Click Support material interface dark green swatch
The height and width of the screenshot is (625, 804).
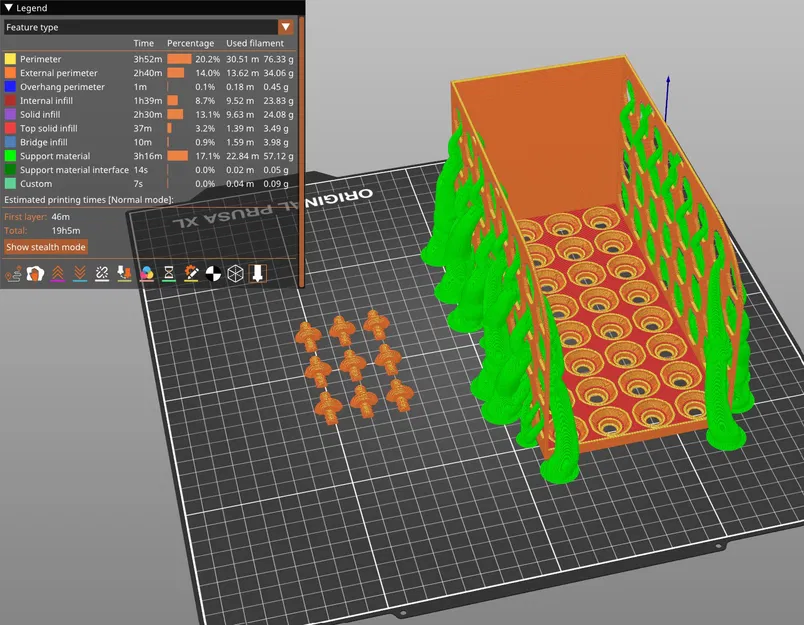pos(10,170)
